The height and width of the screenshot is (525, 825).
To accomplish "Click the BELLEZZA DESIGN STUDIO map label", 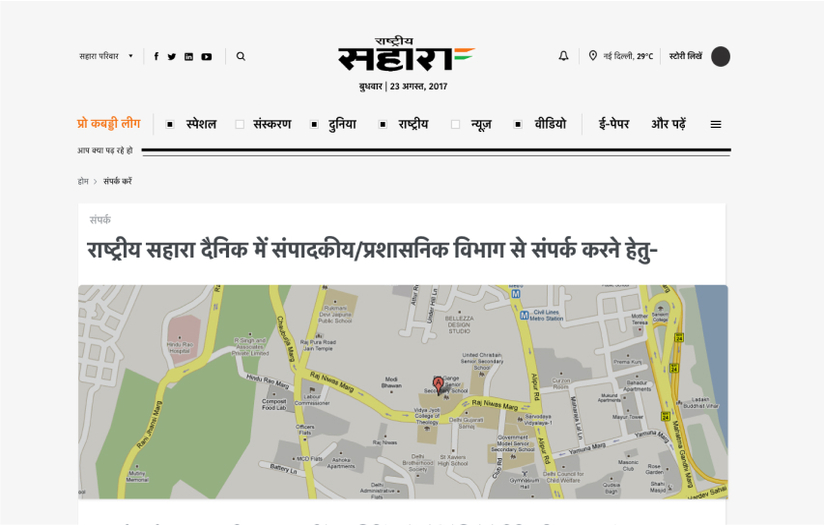I will coord(459,325).
